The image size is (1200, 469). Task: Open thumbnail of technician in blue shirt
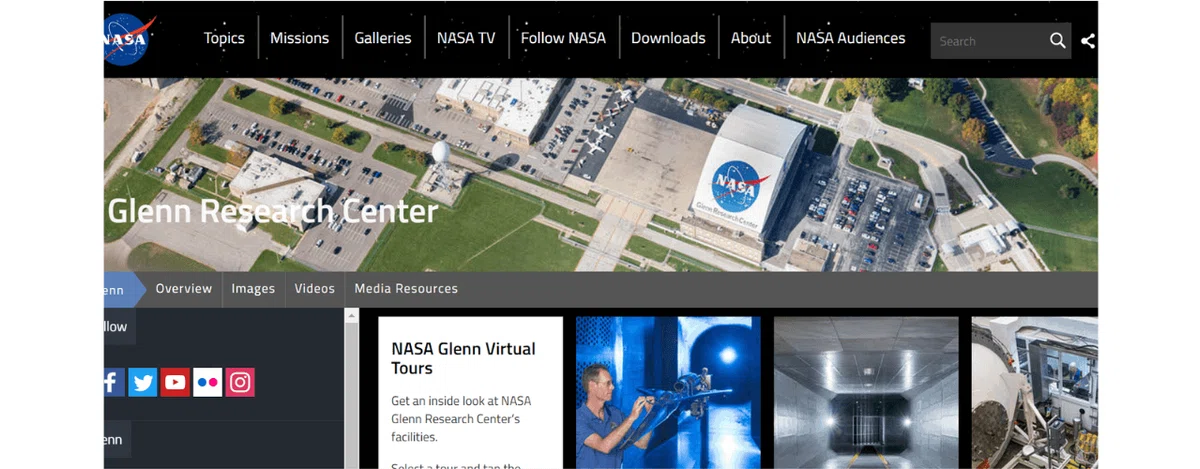tap(668, 393)
